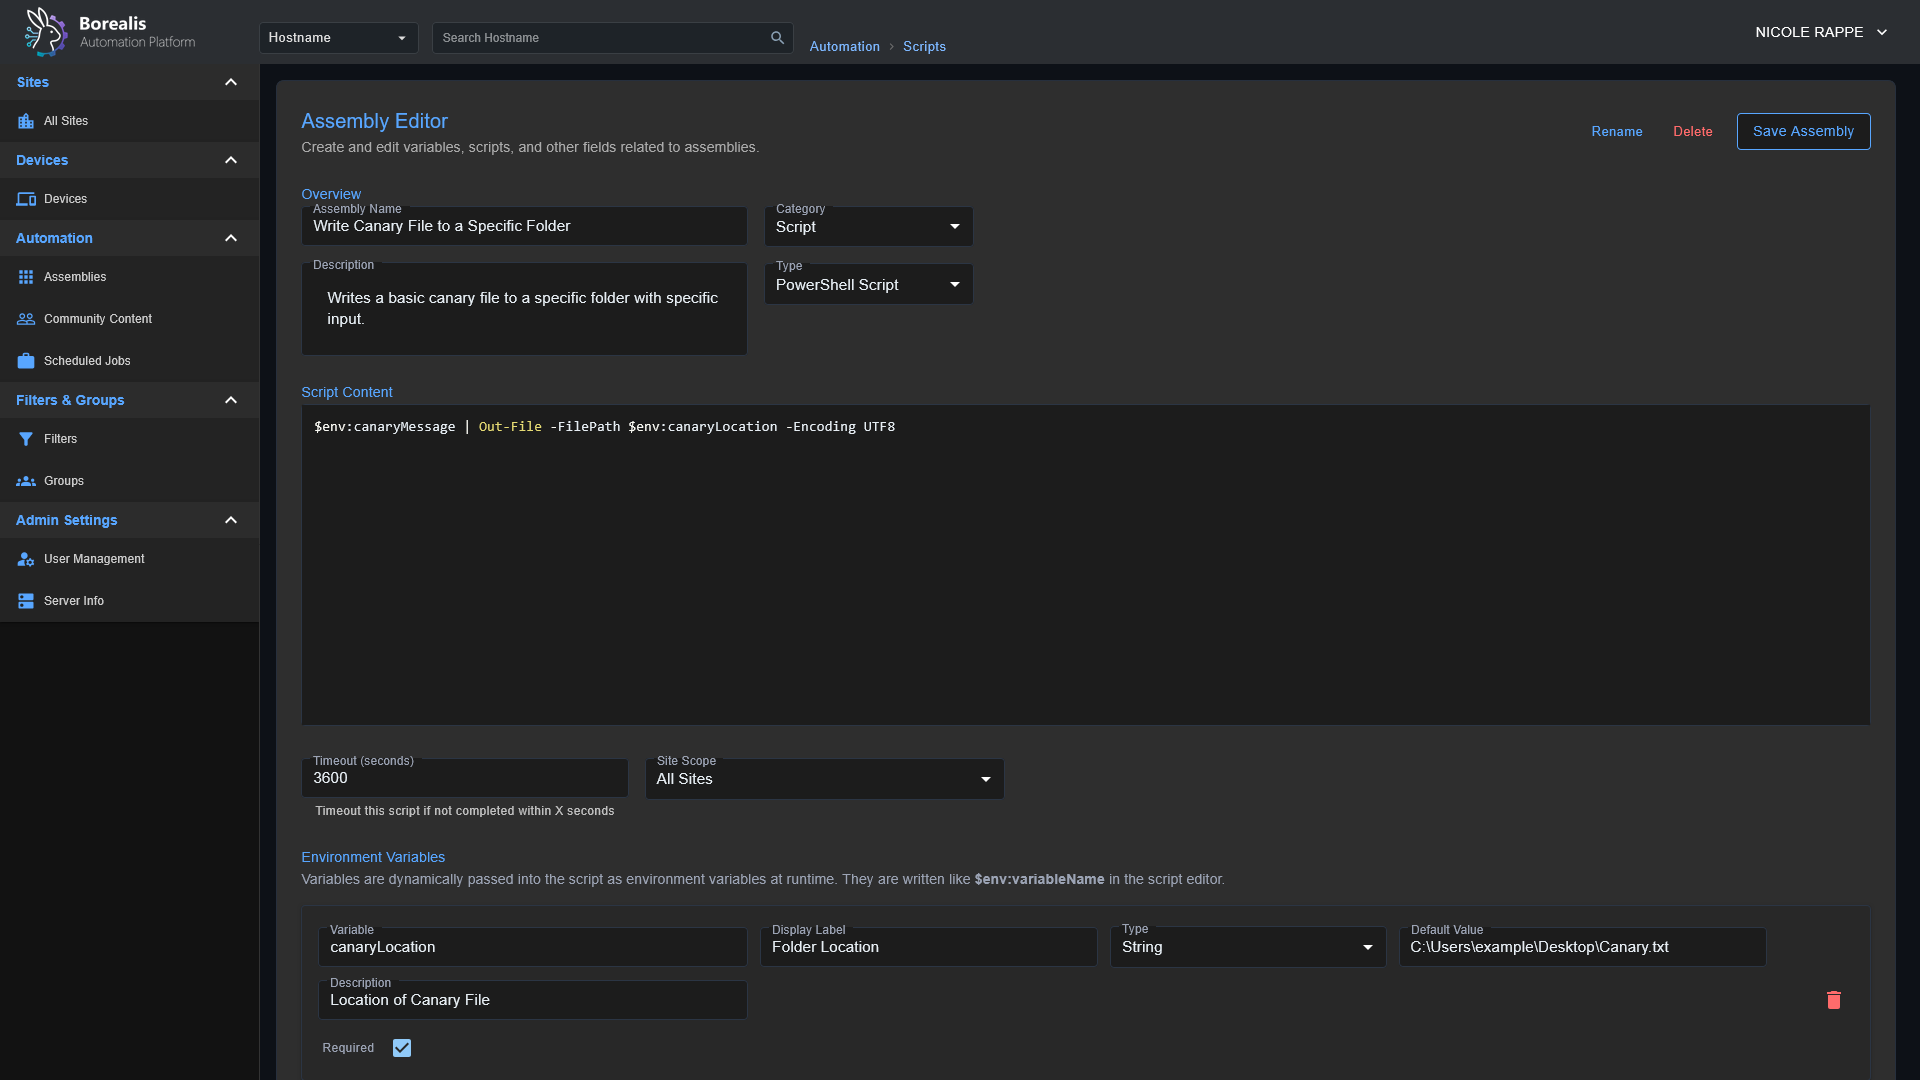The height and width of the screenshot is (1080, 1920).
Task: Click the search magnifier icon
Action: 777,37
